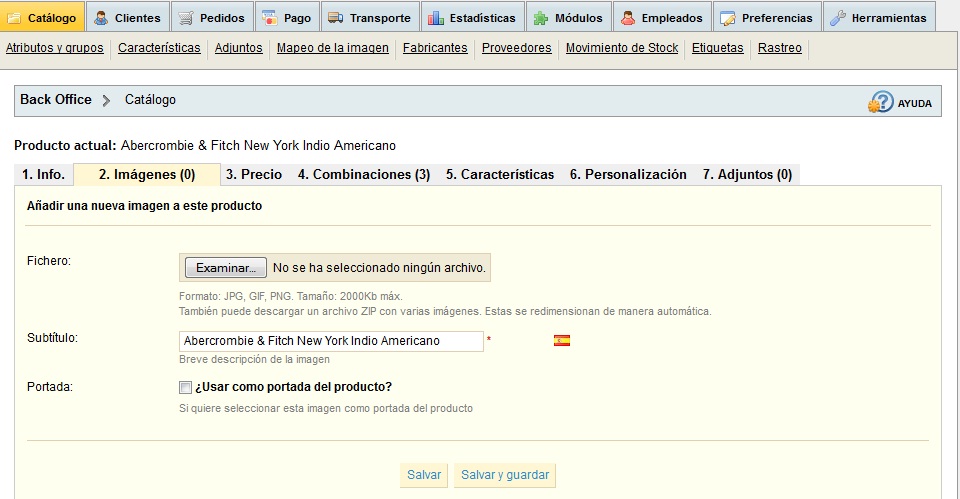Viewport: 960px width, 499px height.
Task: Click the 'Añadir una nueva imagen' heading
Action: click(144, 206)
